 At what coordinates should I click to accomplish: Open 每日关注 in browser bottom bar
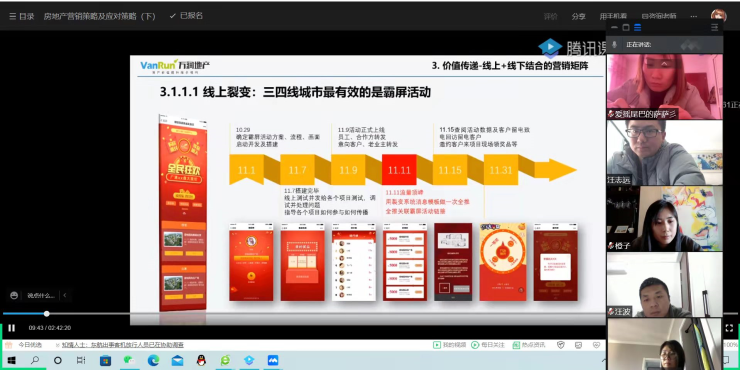click(488, 345)
